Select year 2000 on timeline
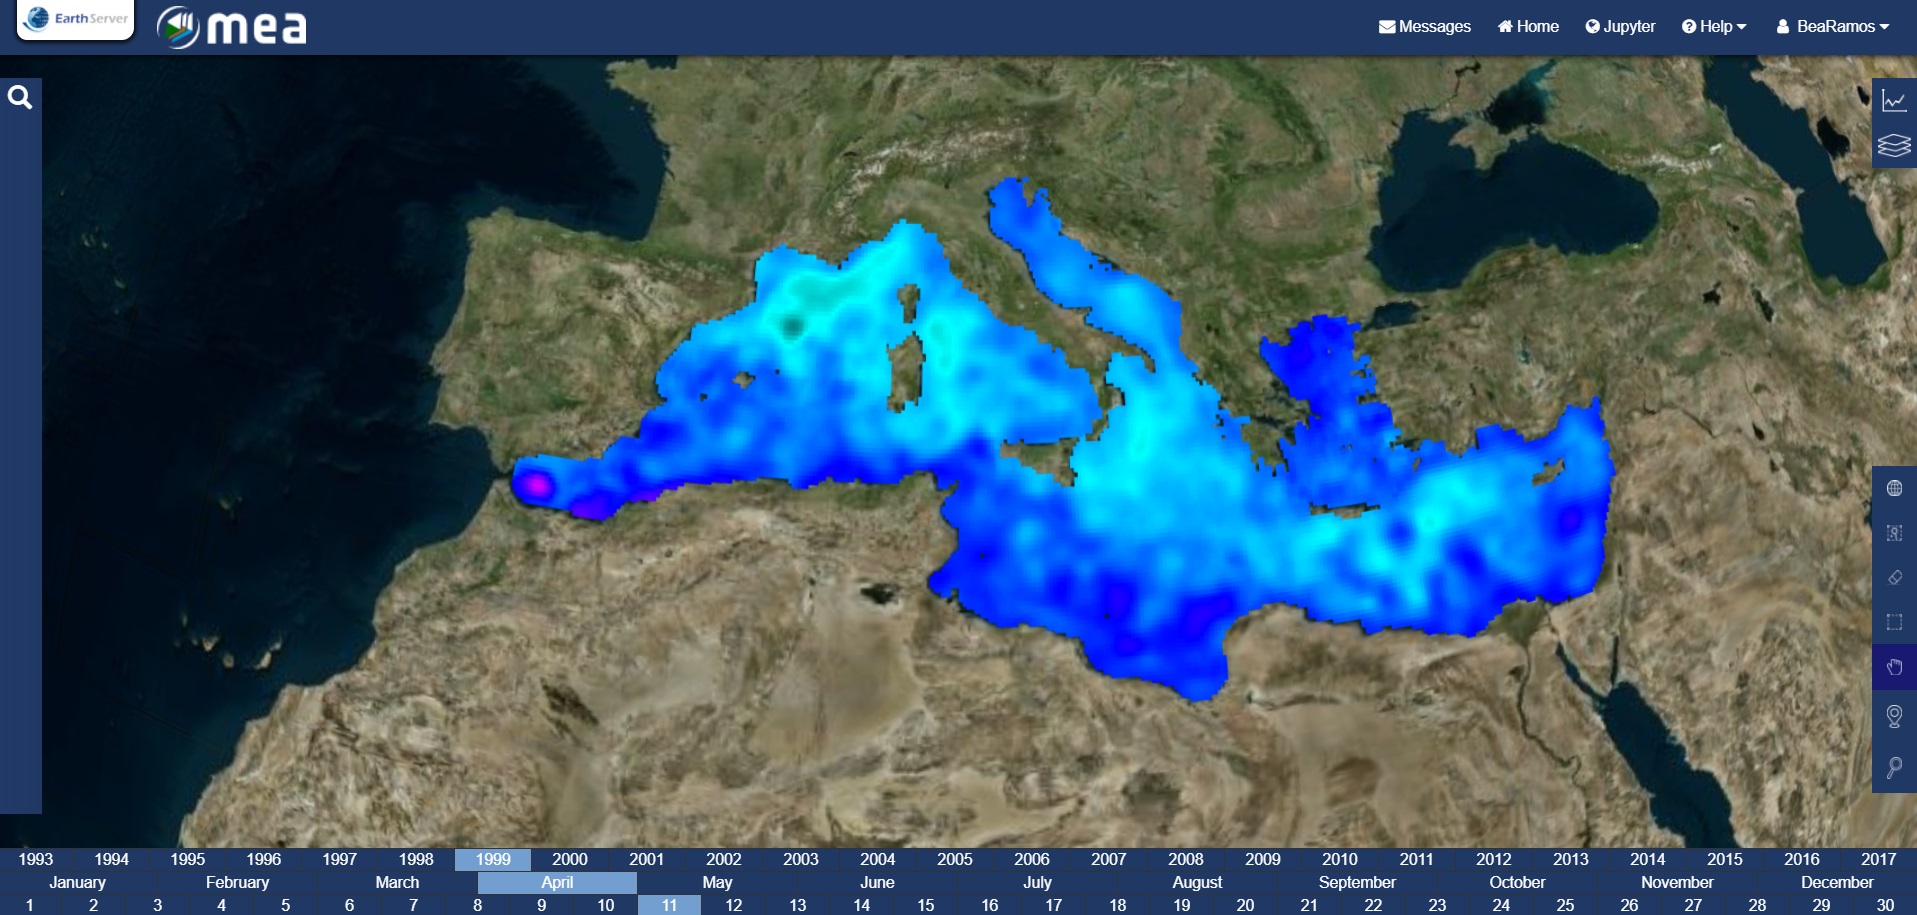This screenshot has height=915, width=1917. click(x=570, y=859)
